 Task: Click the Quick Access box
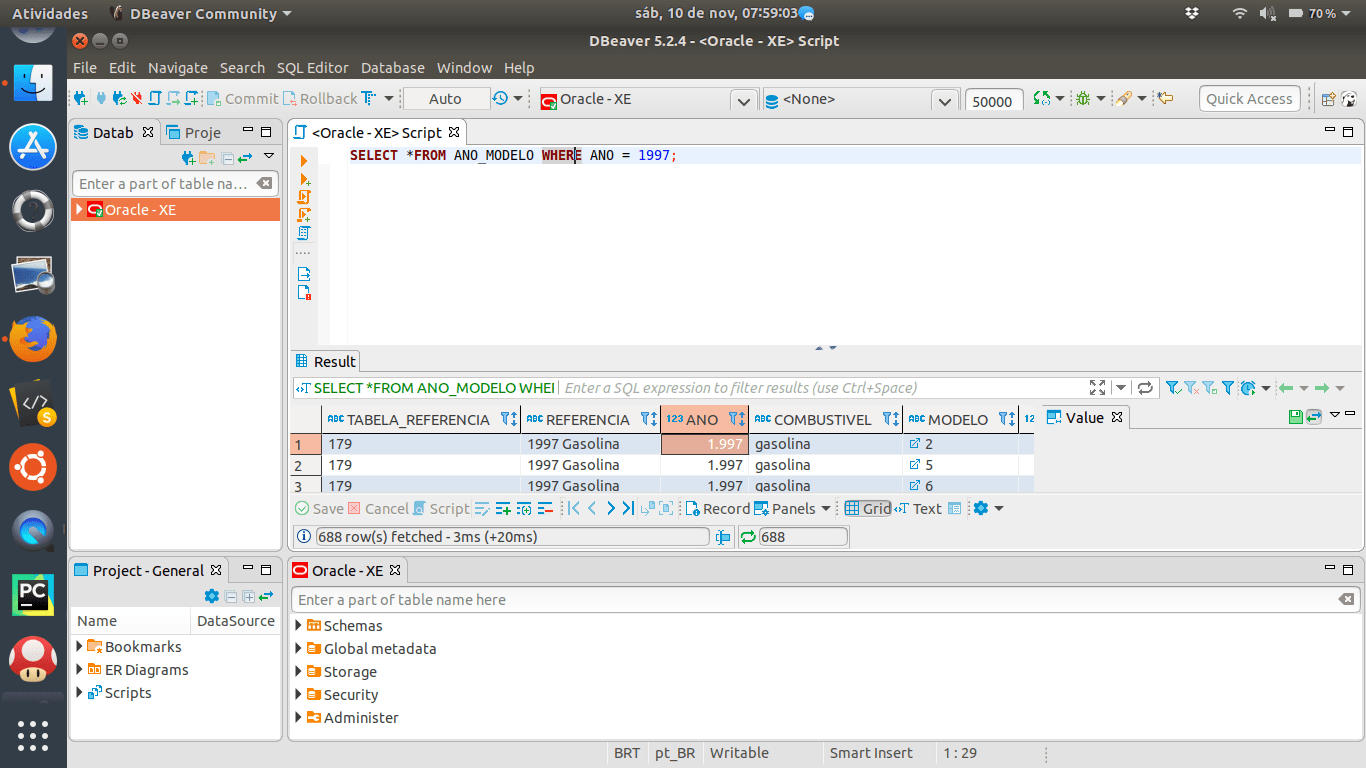click(1249, 99)
